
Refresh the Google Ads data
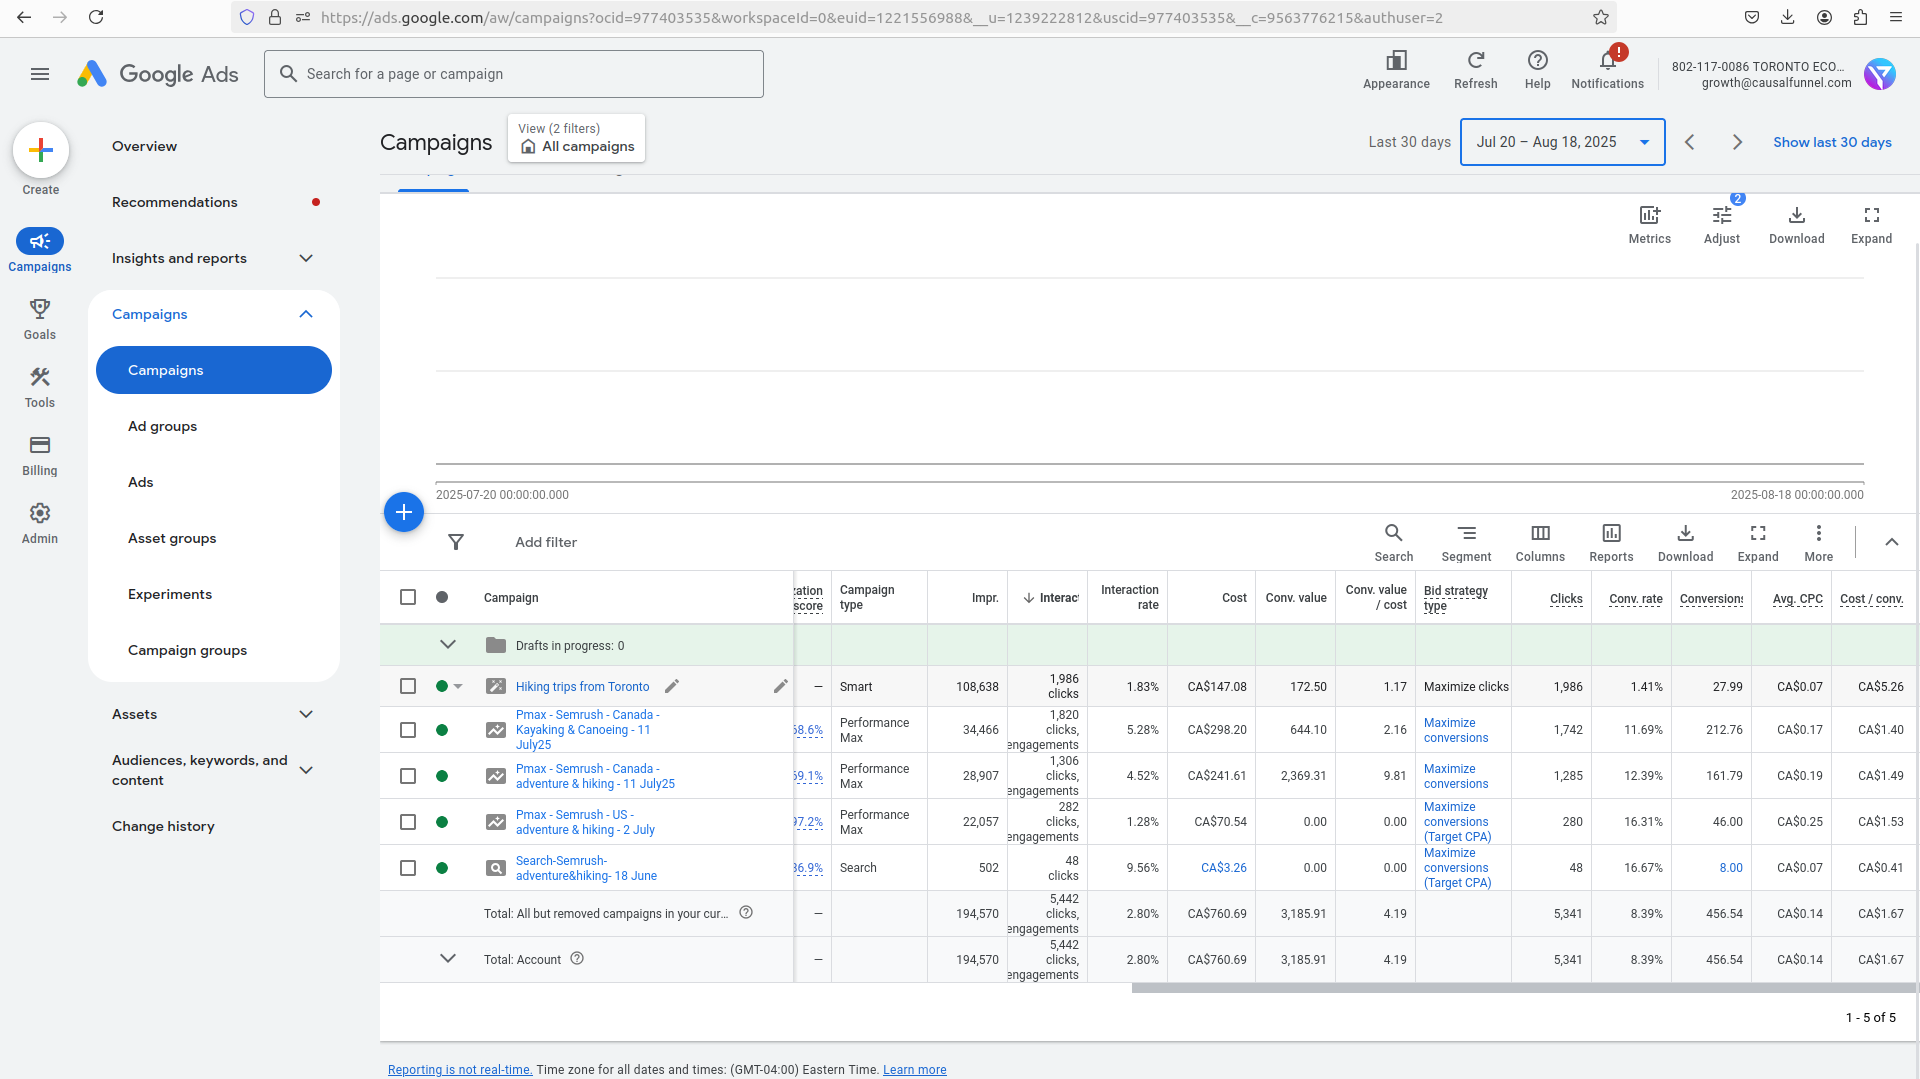pyautogui.click(x=1475, y=70)
